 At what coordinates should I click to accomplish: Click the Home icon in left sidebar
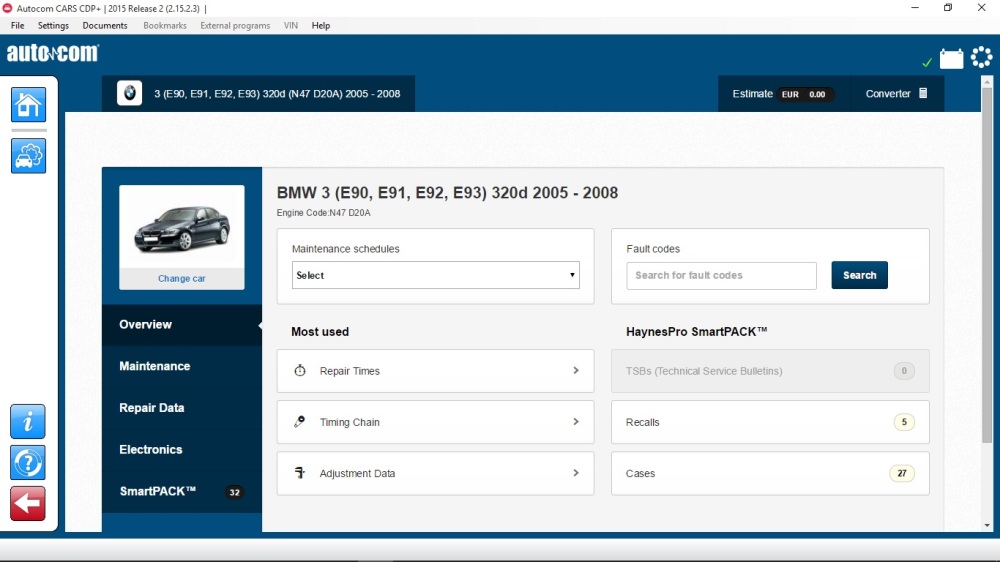[28, 105]
